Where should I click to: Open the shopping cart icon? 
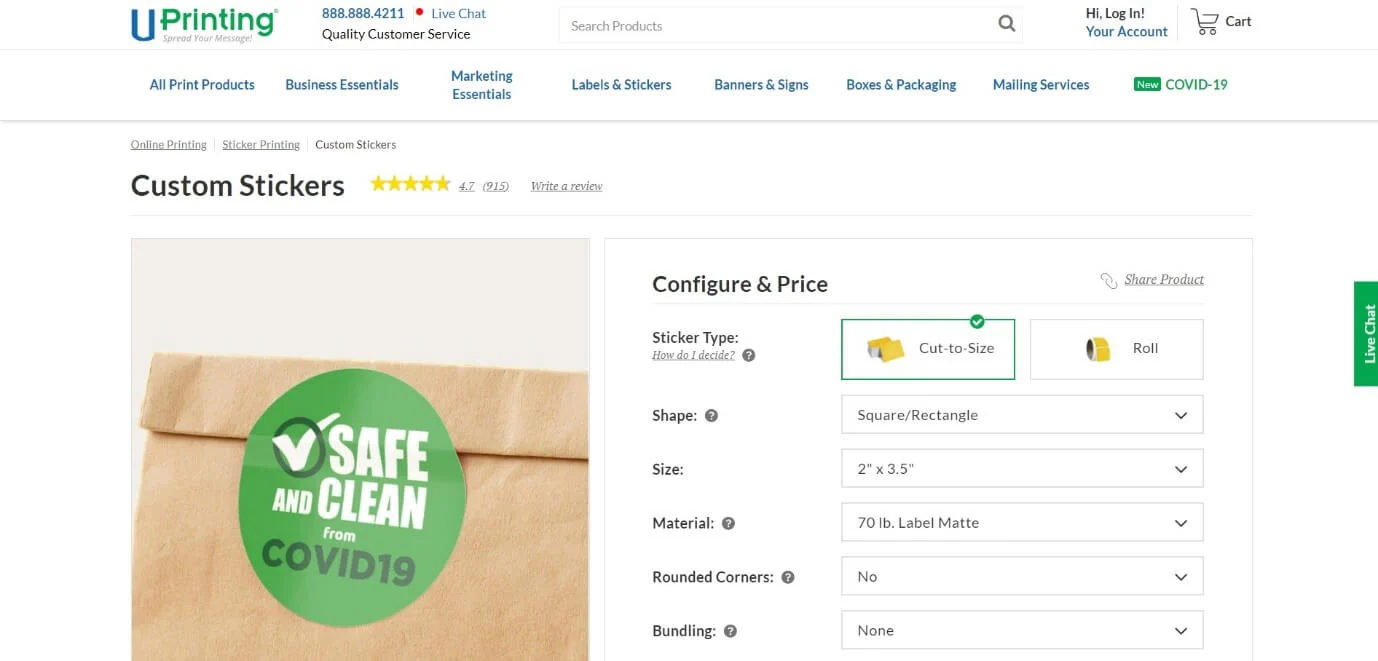click(x=1205, y=22)
